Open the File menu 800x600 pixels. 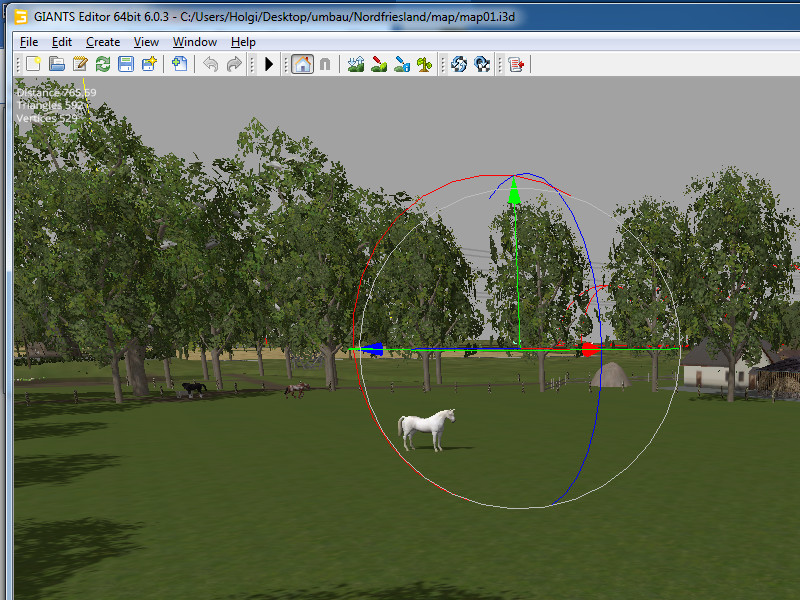pos(29,42)
